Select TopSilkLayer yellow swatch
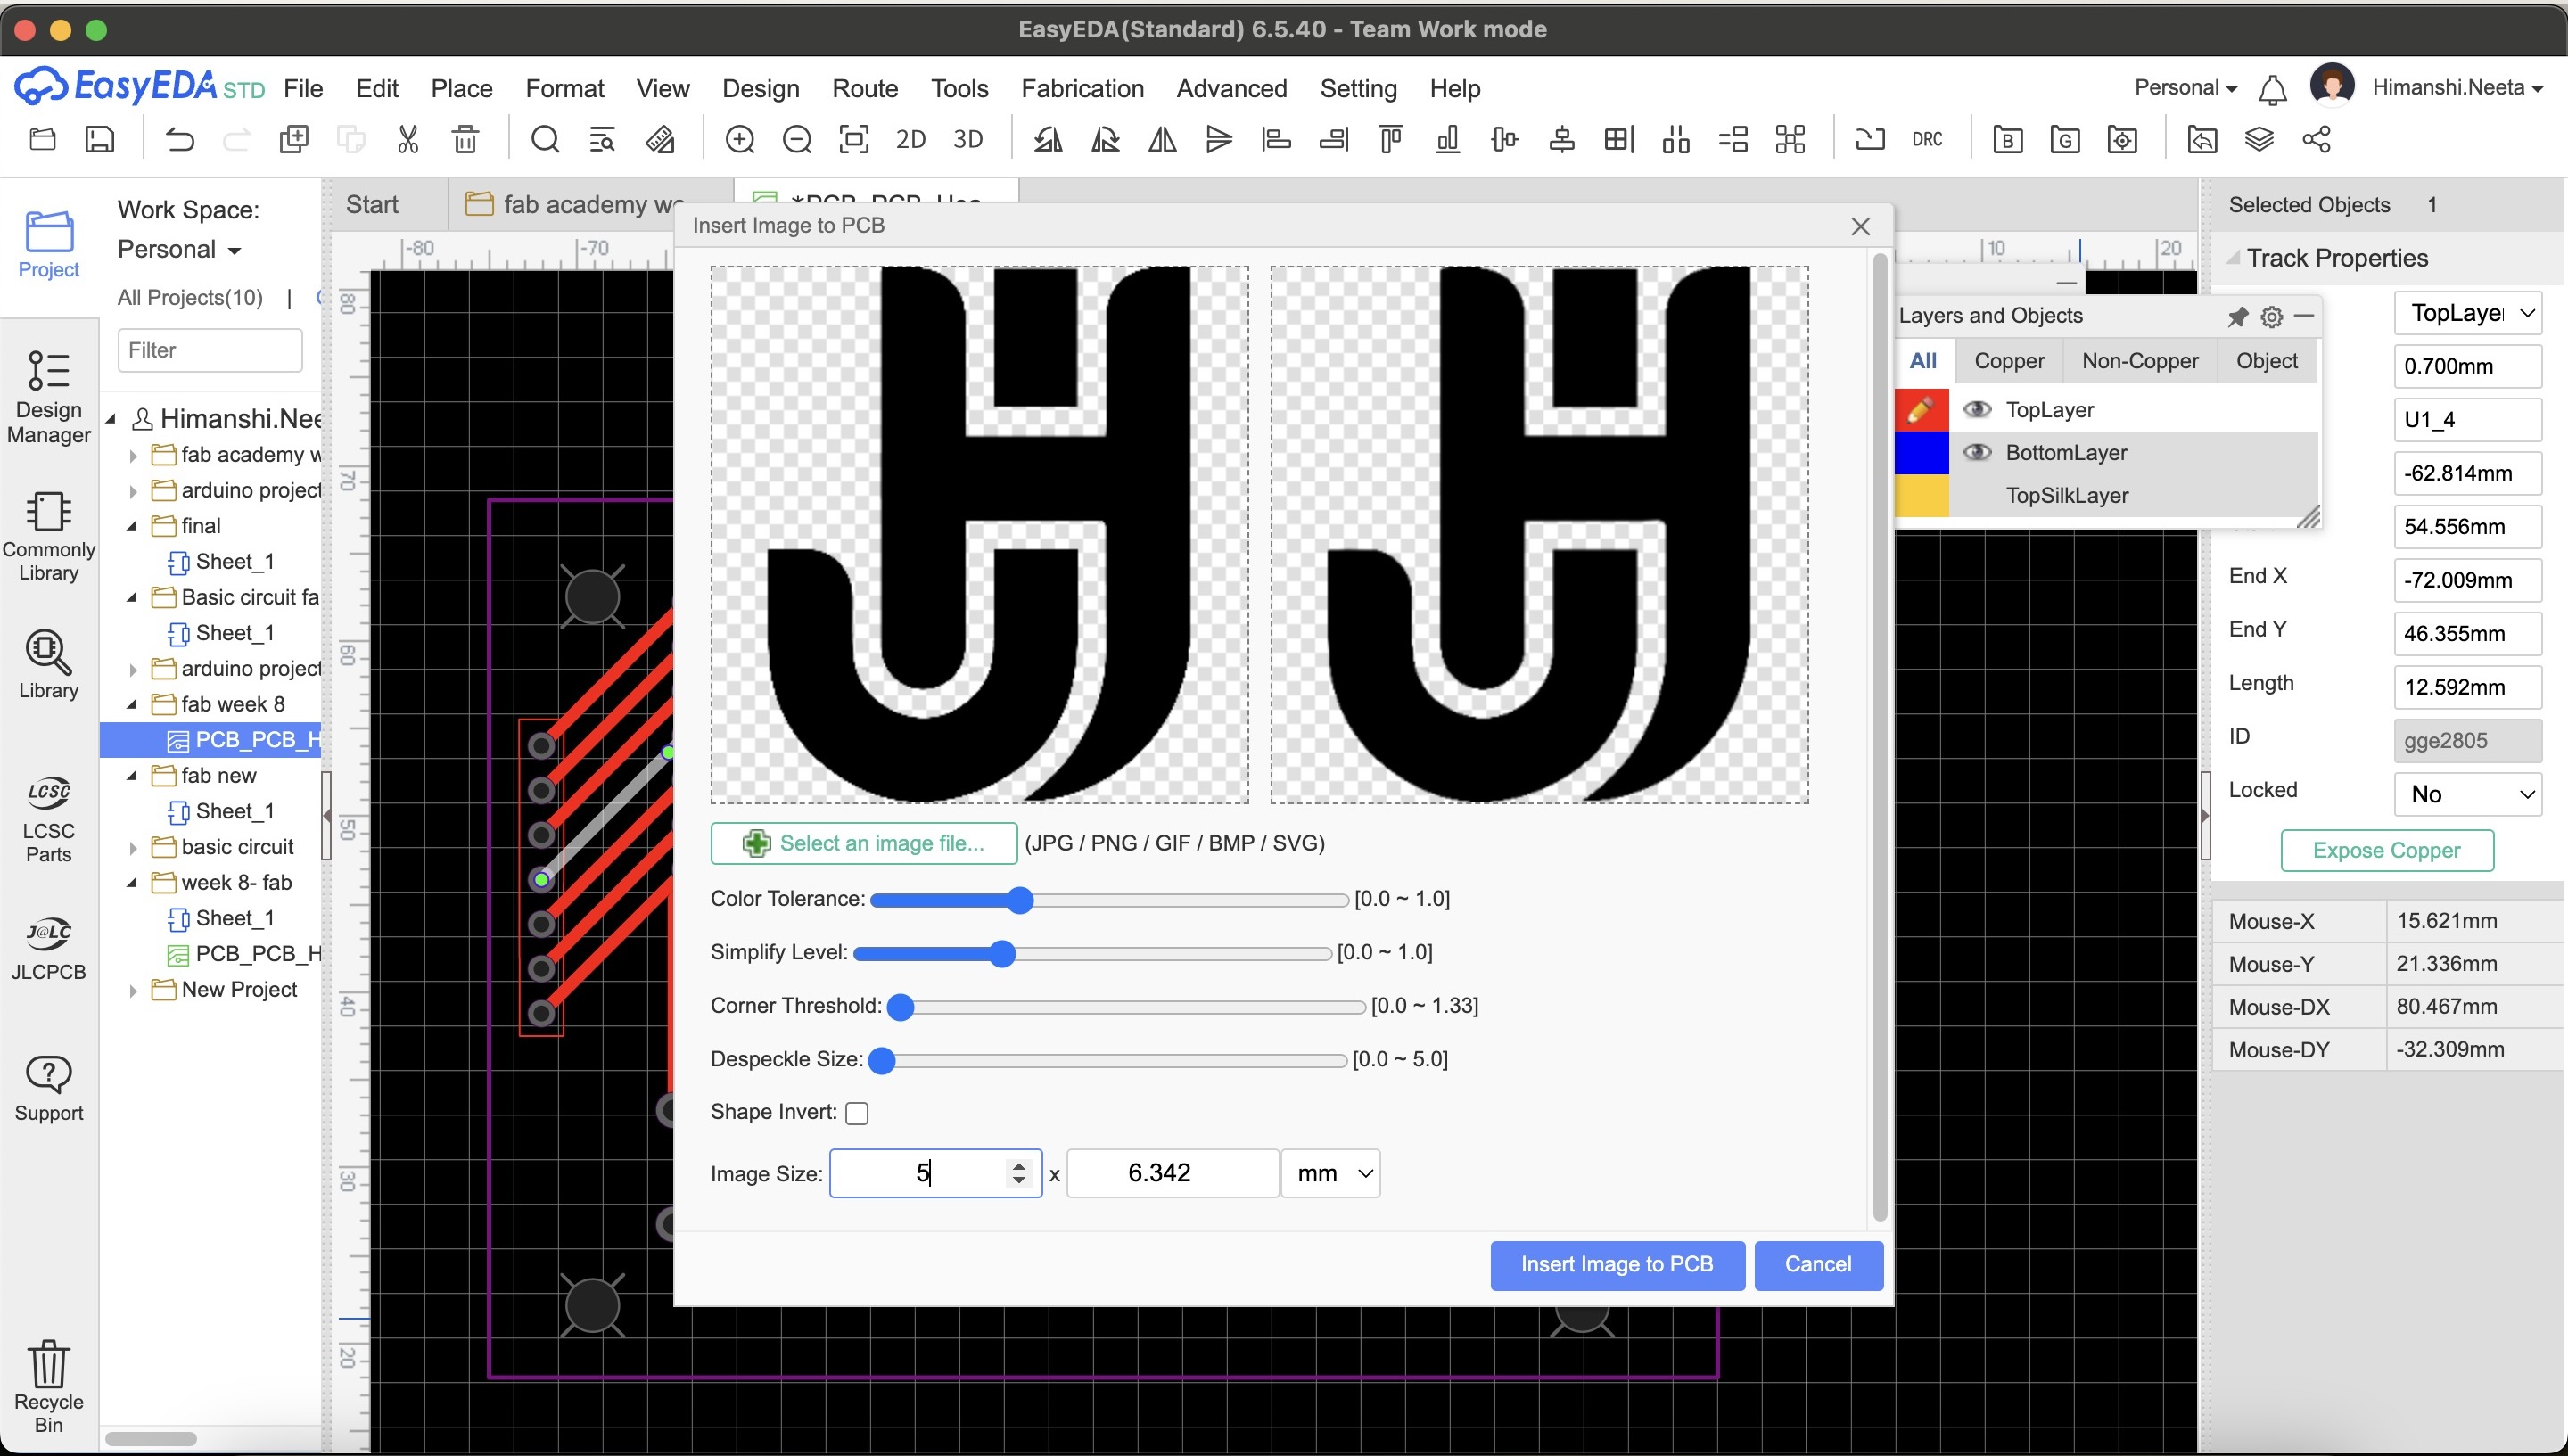2568x1456 pixels. point(1921,496)
